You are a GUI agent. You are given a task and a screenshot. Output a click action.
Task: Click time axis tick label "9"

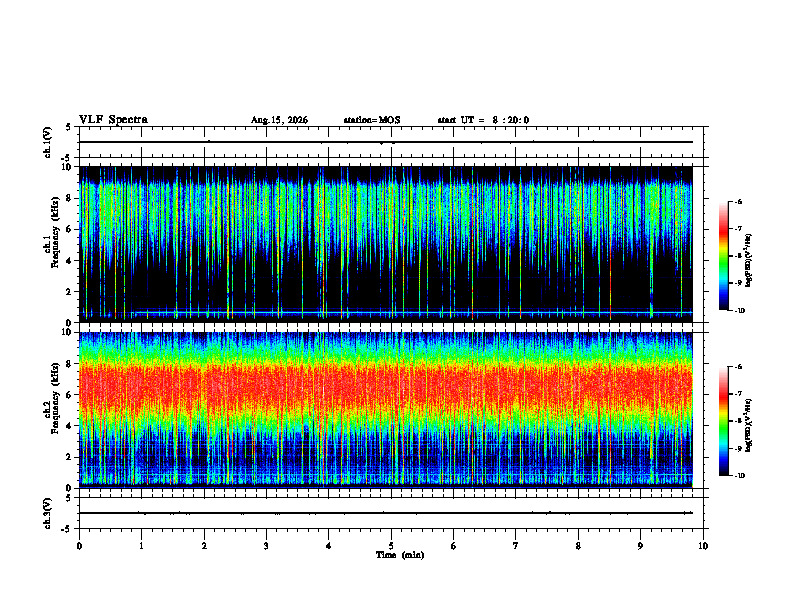click(x=640, y=546)
